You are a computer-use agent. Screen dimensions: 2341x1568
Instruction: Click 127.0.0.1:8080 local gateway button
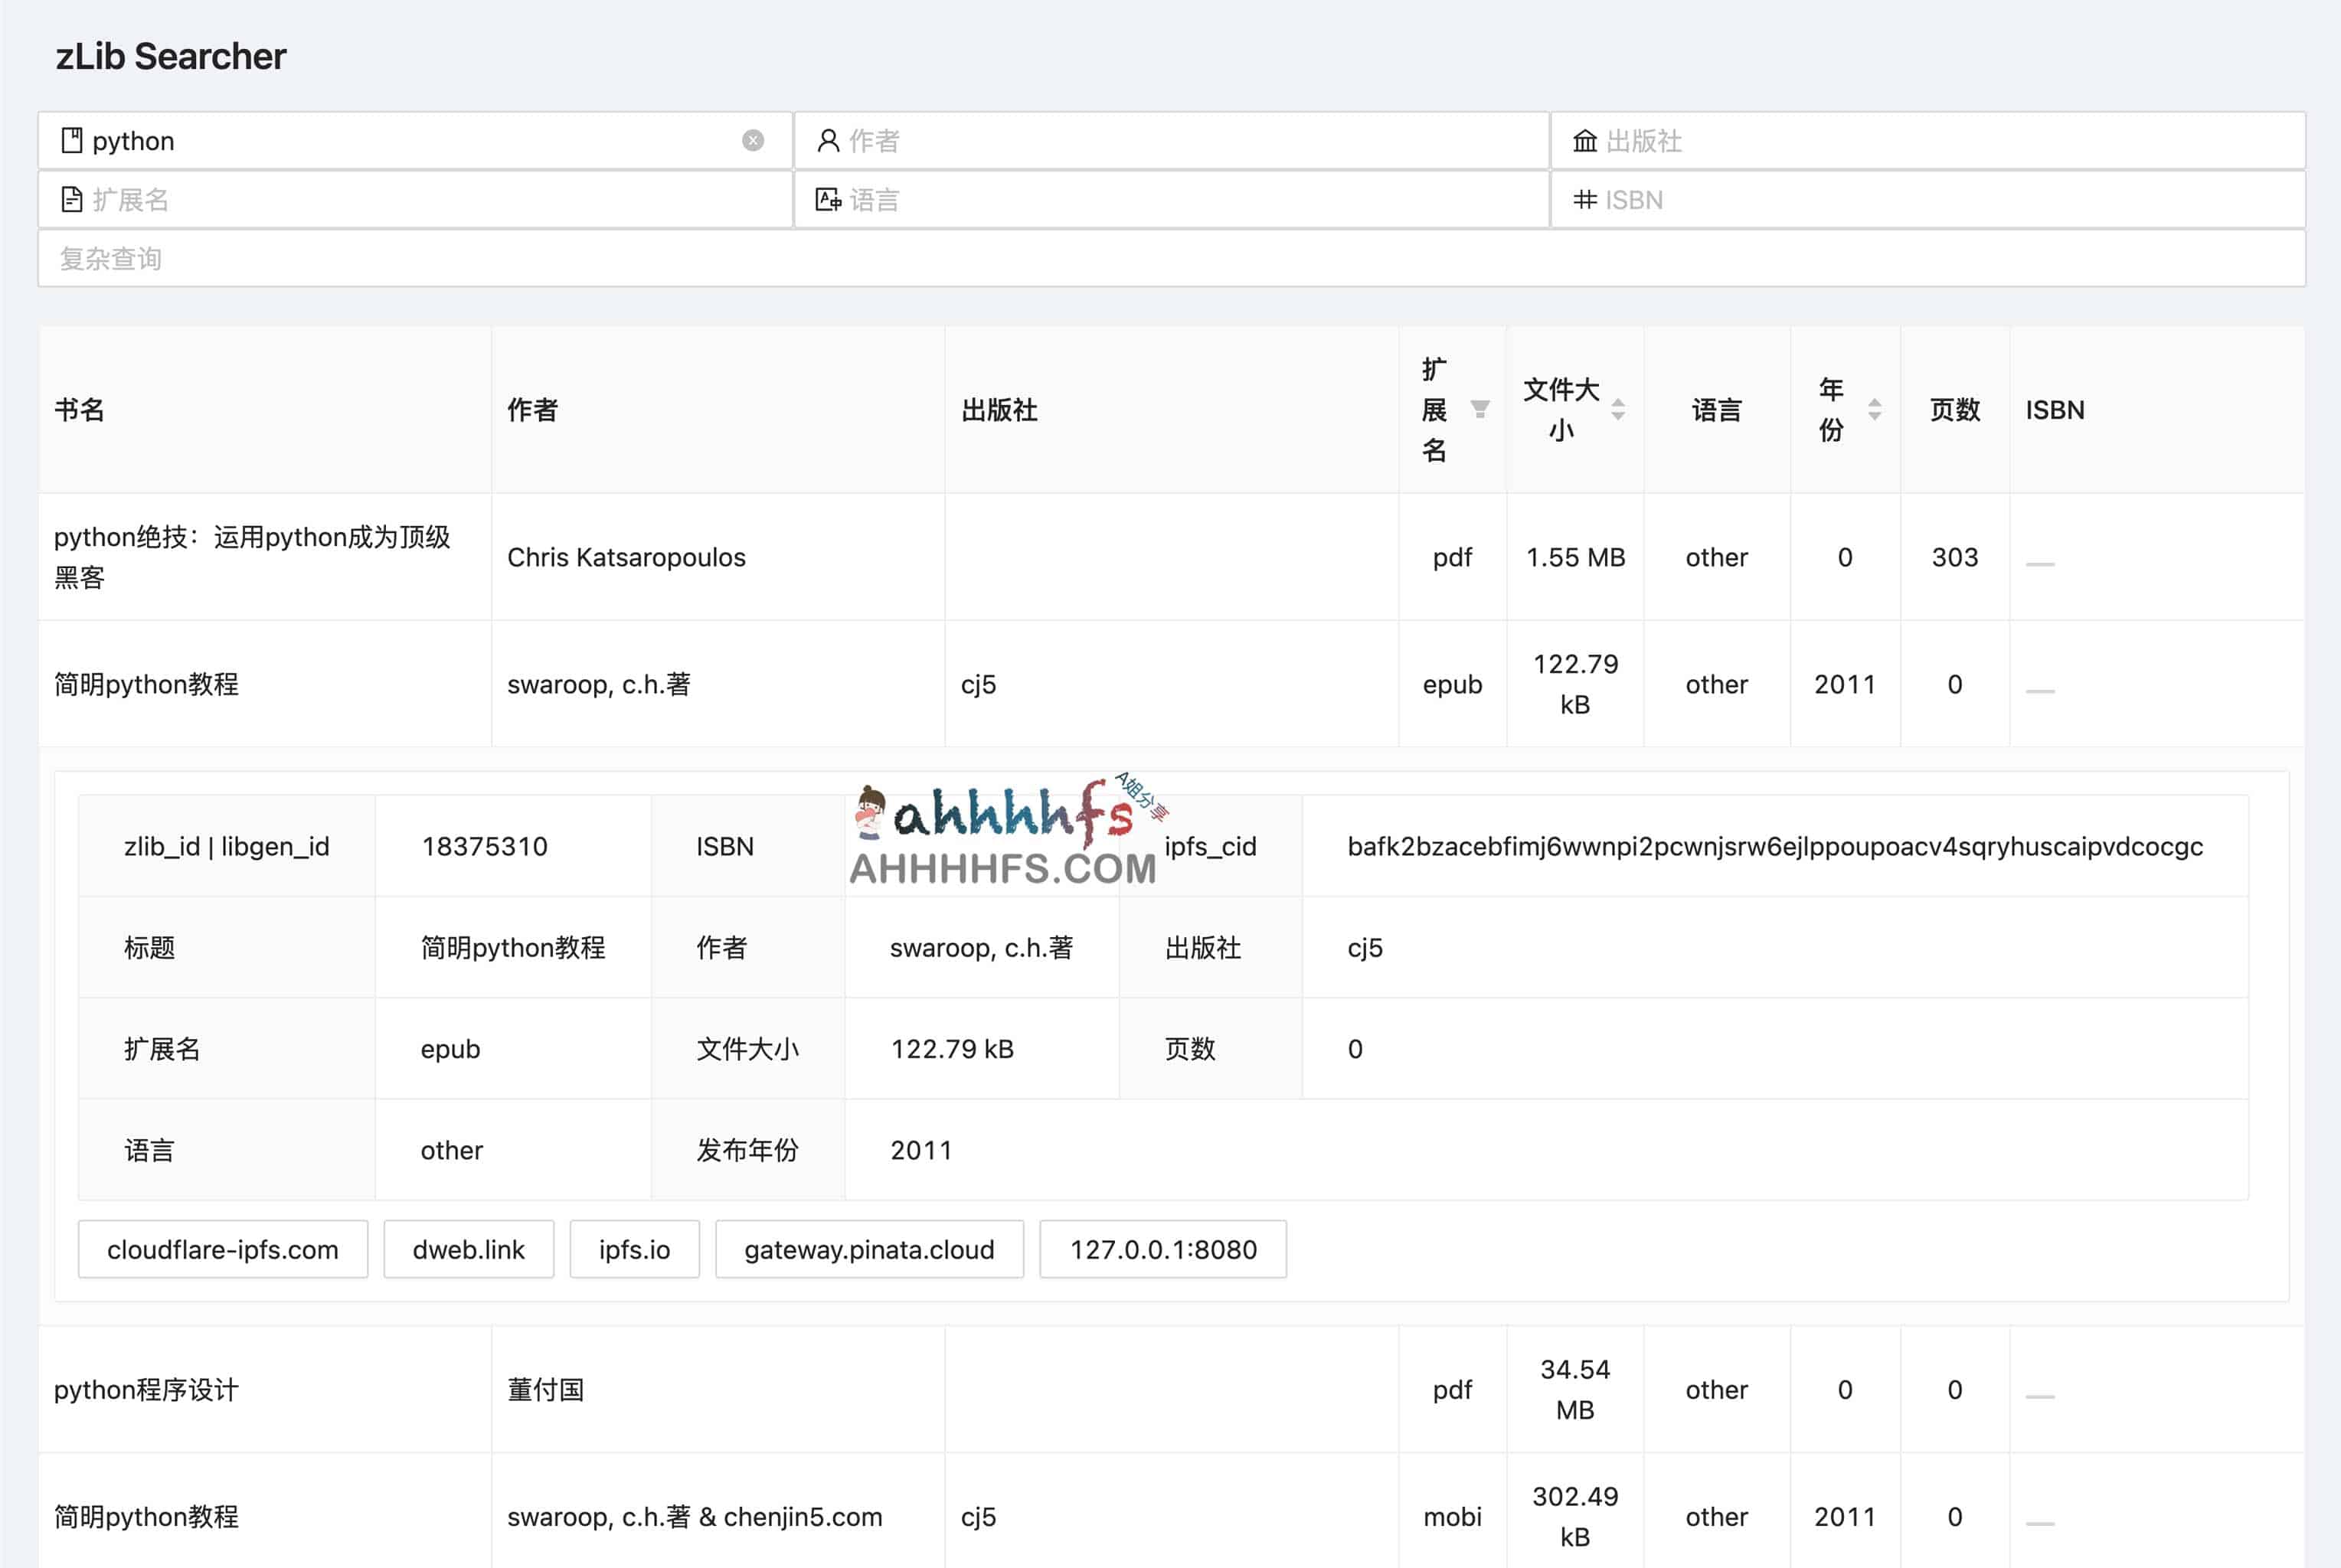pos(1169,1249)
